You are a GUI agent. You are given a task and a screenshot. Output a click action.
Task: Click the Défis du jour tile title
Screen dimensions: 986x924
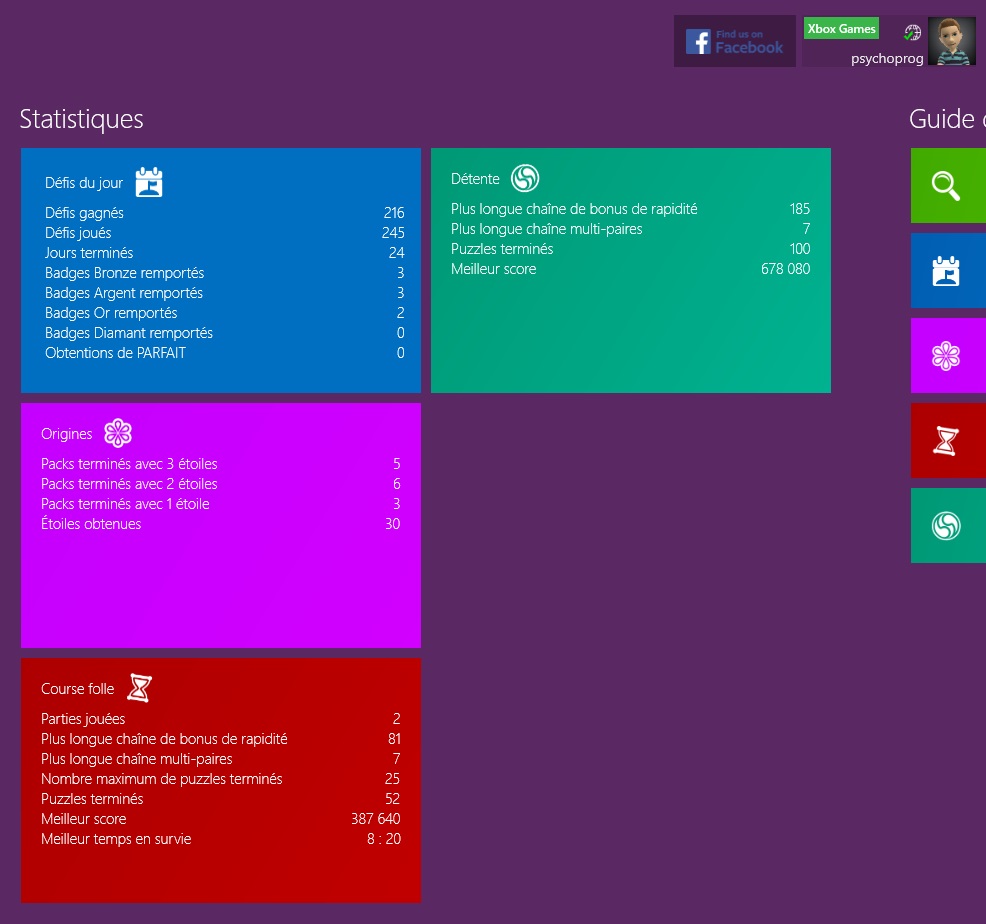pos(84,183)
